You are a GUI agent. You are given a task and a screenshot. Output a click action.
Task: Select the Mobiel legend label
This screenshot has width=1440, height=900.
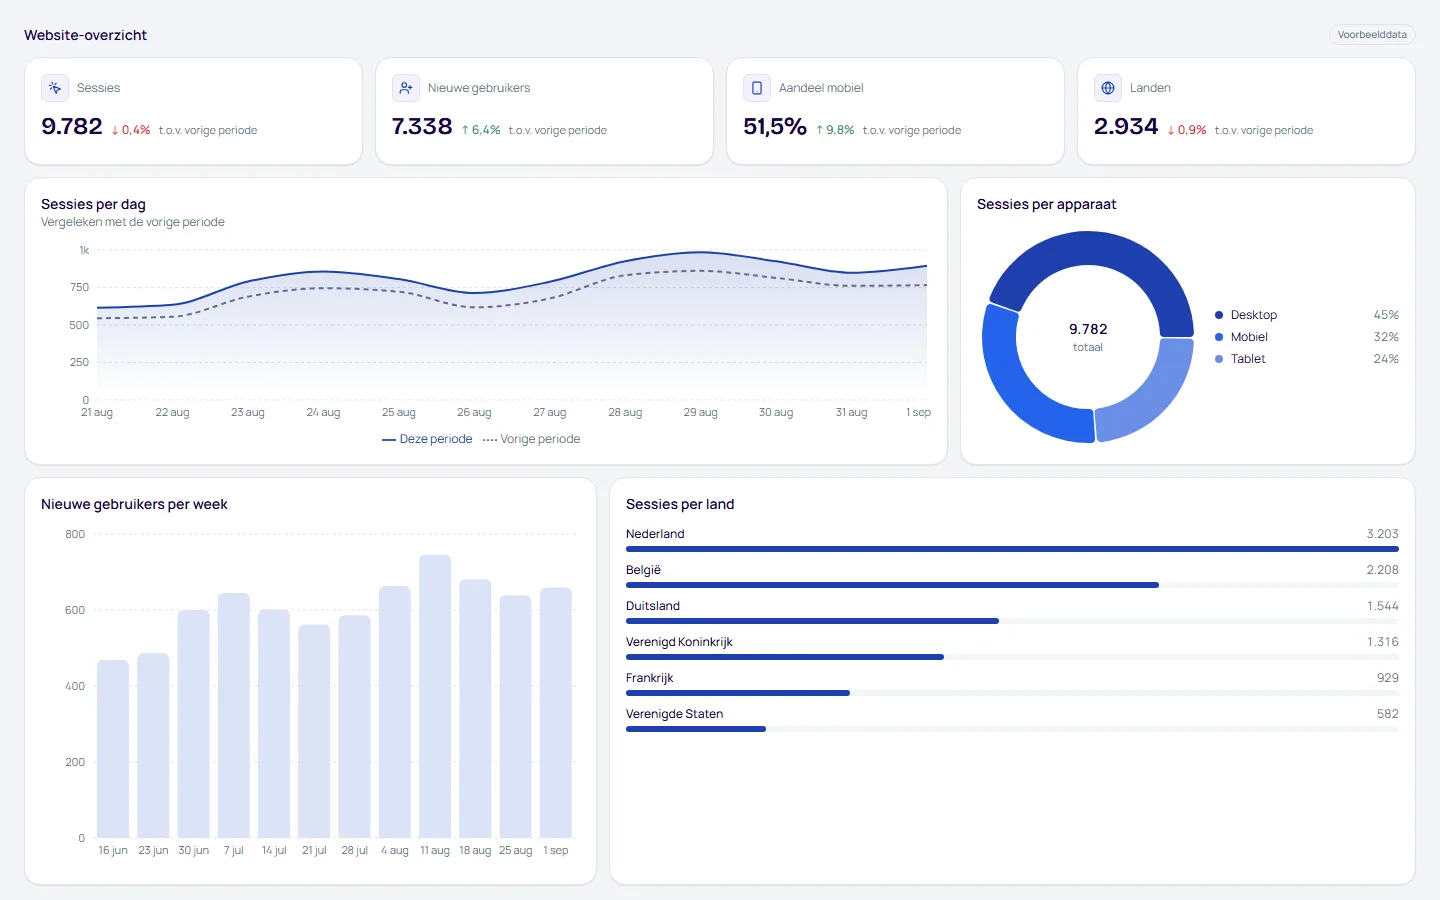(x=1249, y=337)
